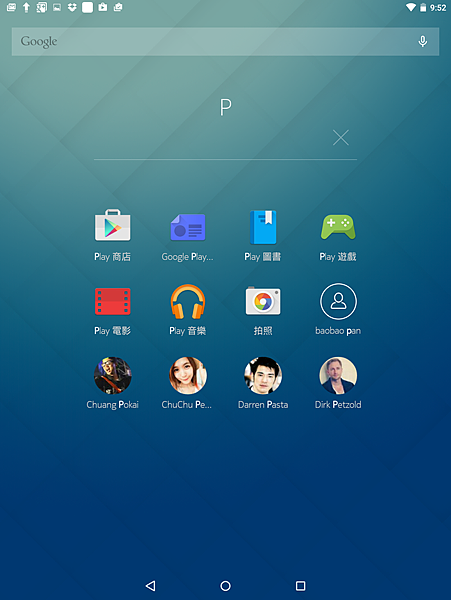Start voice search with microphone icon

[423, 41]
